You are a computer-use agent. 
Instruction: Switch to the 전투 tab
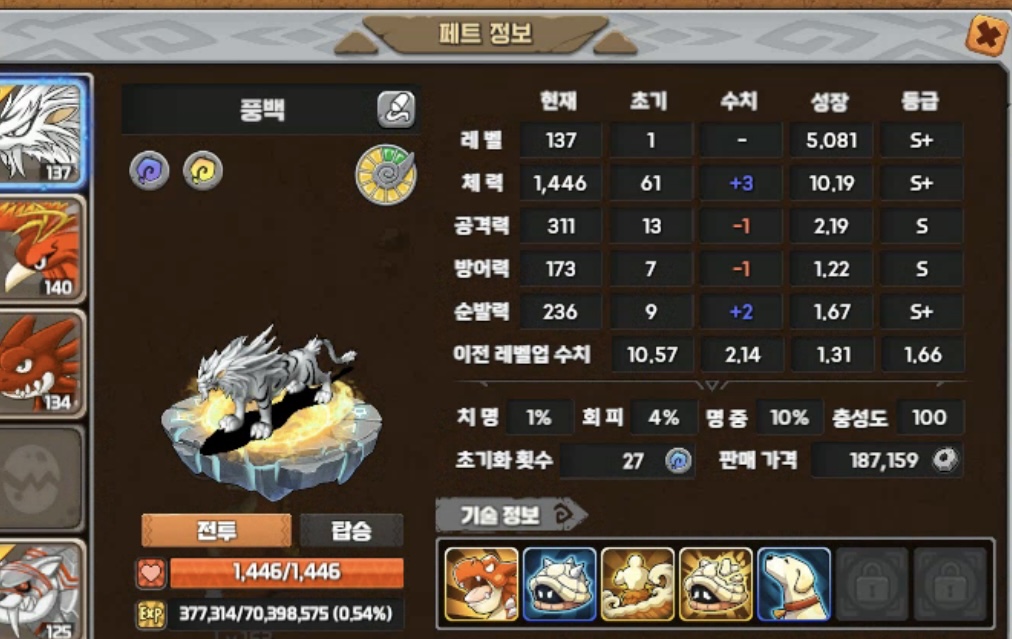point(216,531)
